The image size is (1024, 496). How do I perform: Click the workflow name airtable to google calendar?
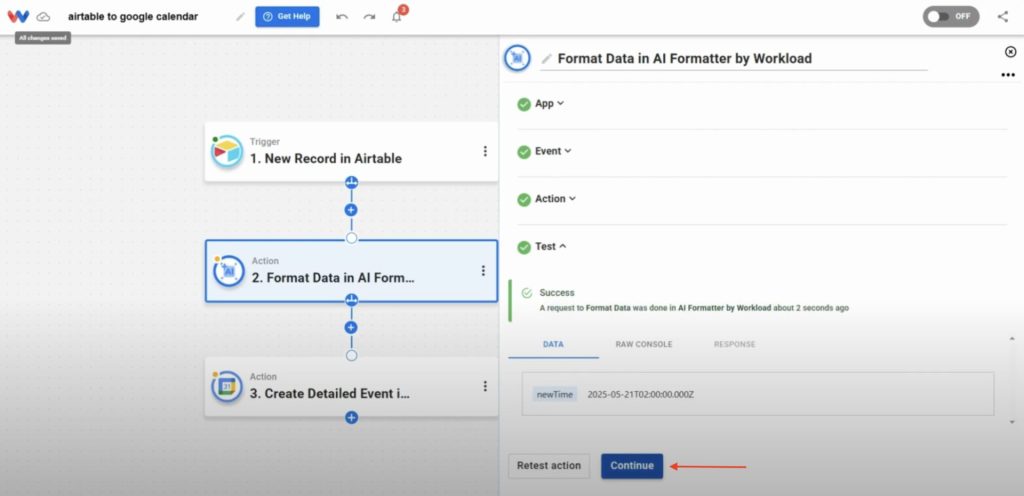pyautogui.click(x=133, y=17)
